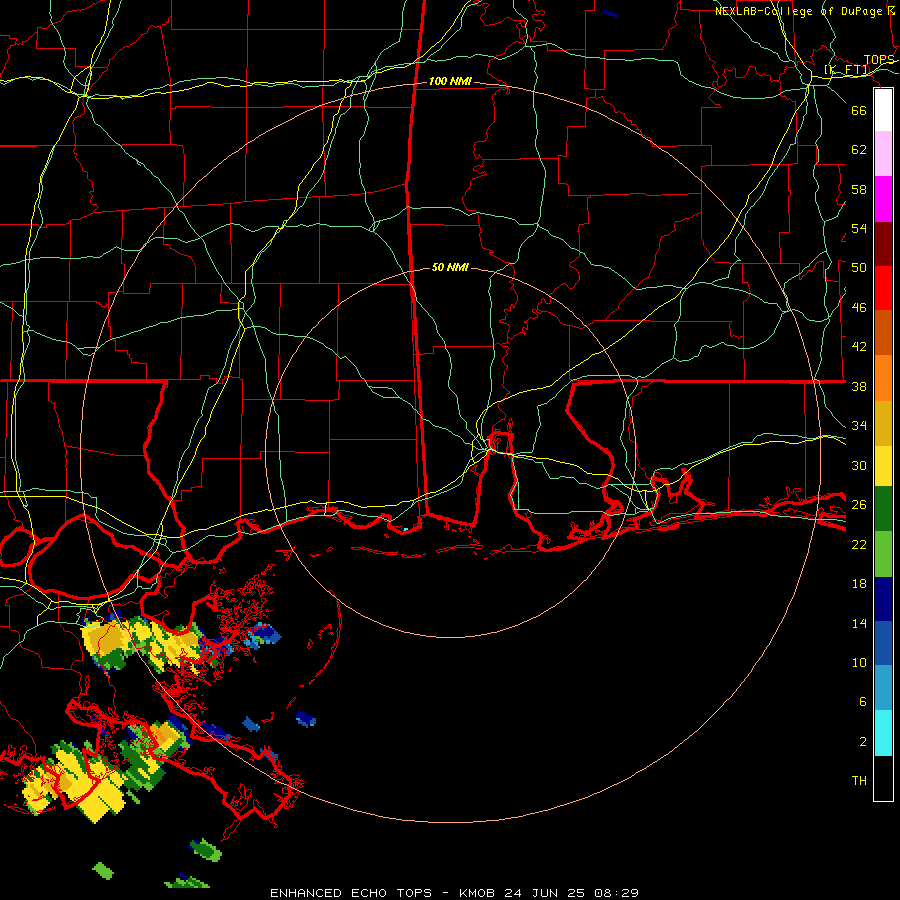This screenshot has width=900, height=900.
Task: Click the dark green swatch near 26
Action: (883, 509)
